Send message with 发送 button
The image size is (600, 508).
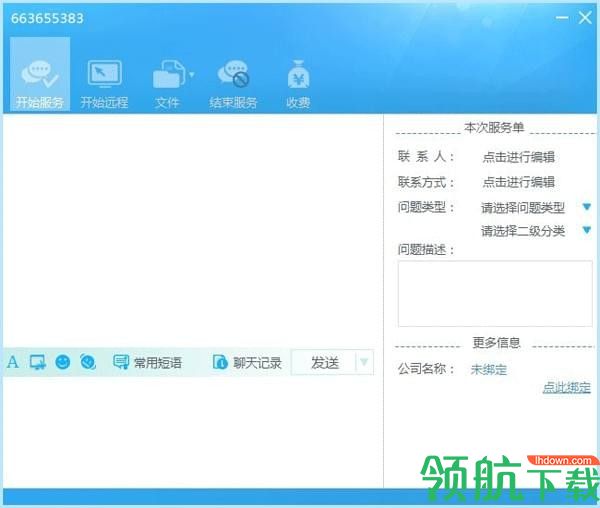tap(324, 362)
